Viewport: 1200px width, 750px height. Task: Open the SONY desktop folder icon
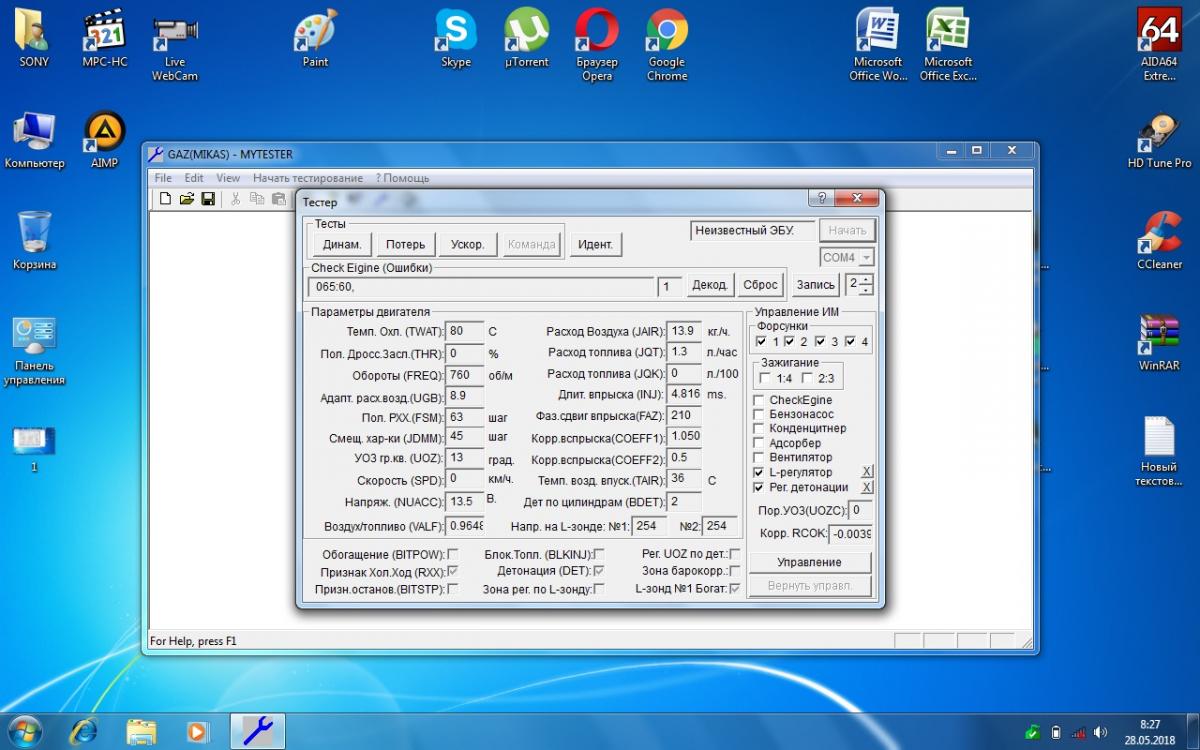coord(34,37)
